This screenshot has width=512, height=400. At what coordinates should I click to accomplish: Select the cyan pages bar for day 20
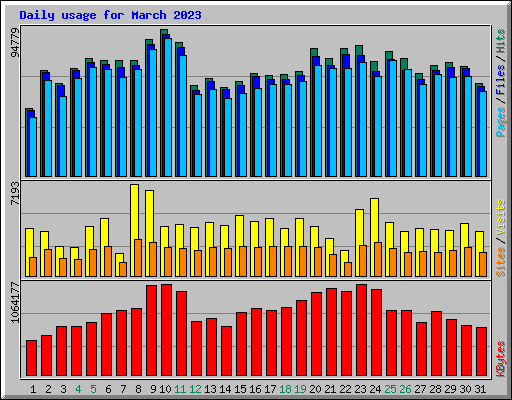point(318,121)
